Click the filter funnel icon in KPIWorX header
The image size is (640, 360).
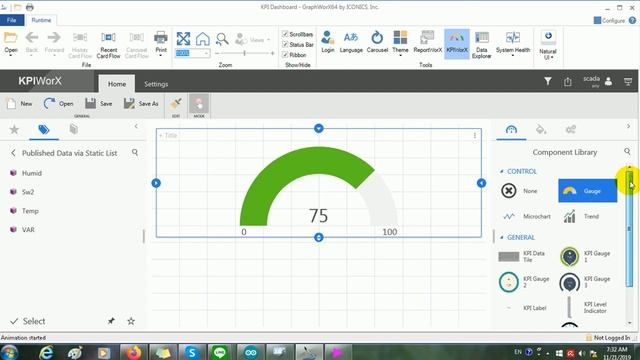click(x=548, y=82)
